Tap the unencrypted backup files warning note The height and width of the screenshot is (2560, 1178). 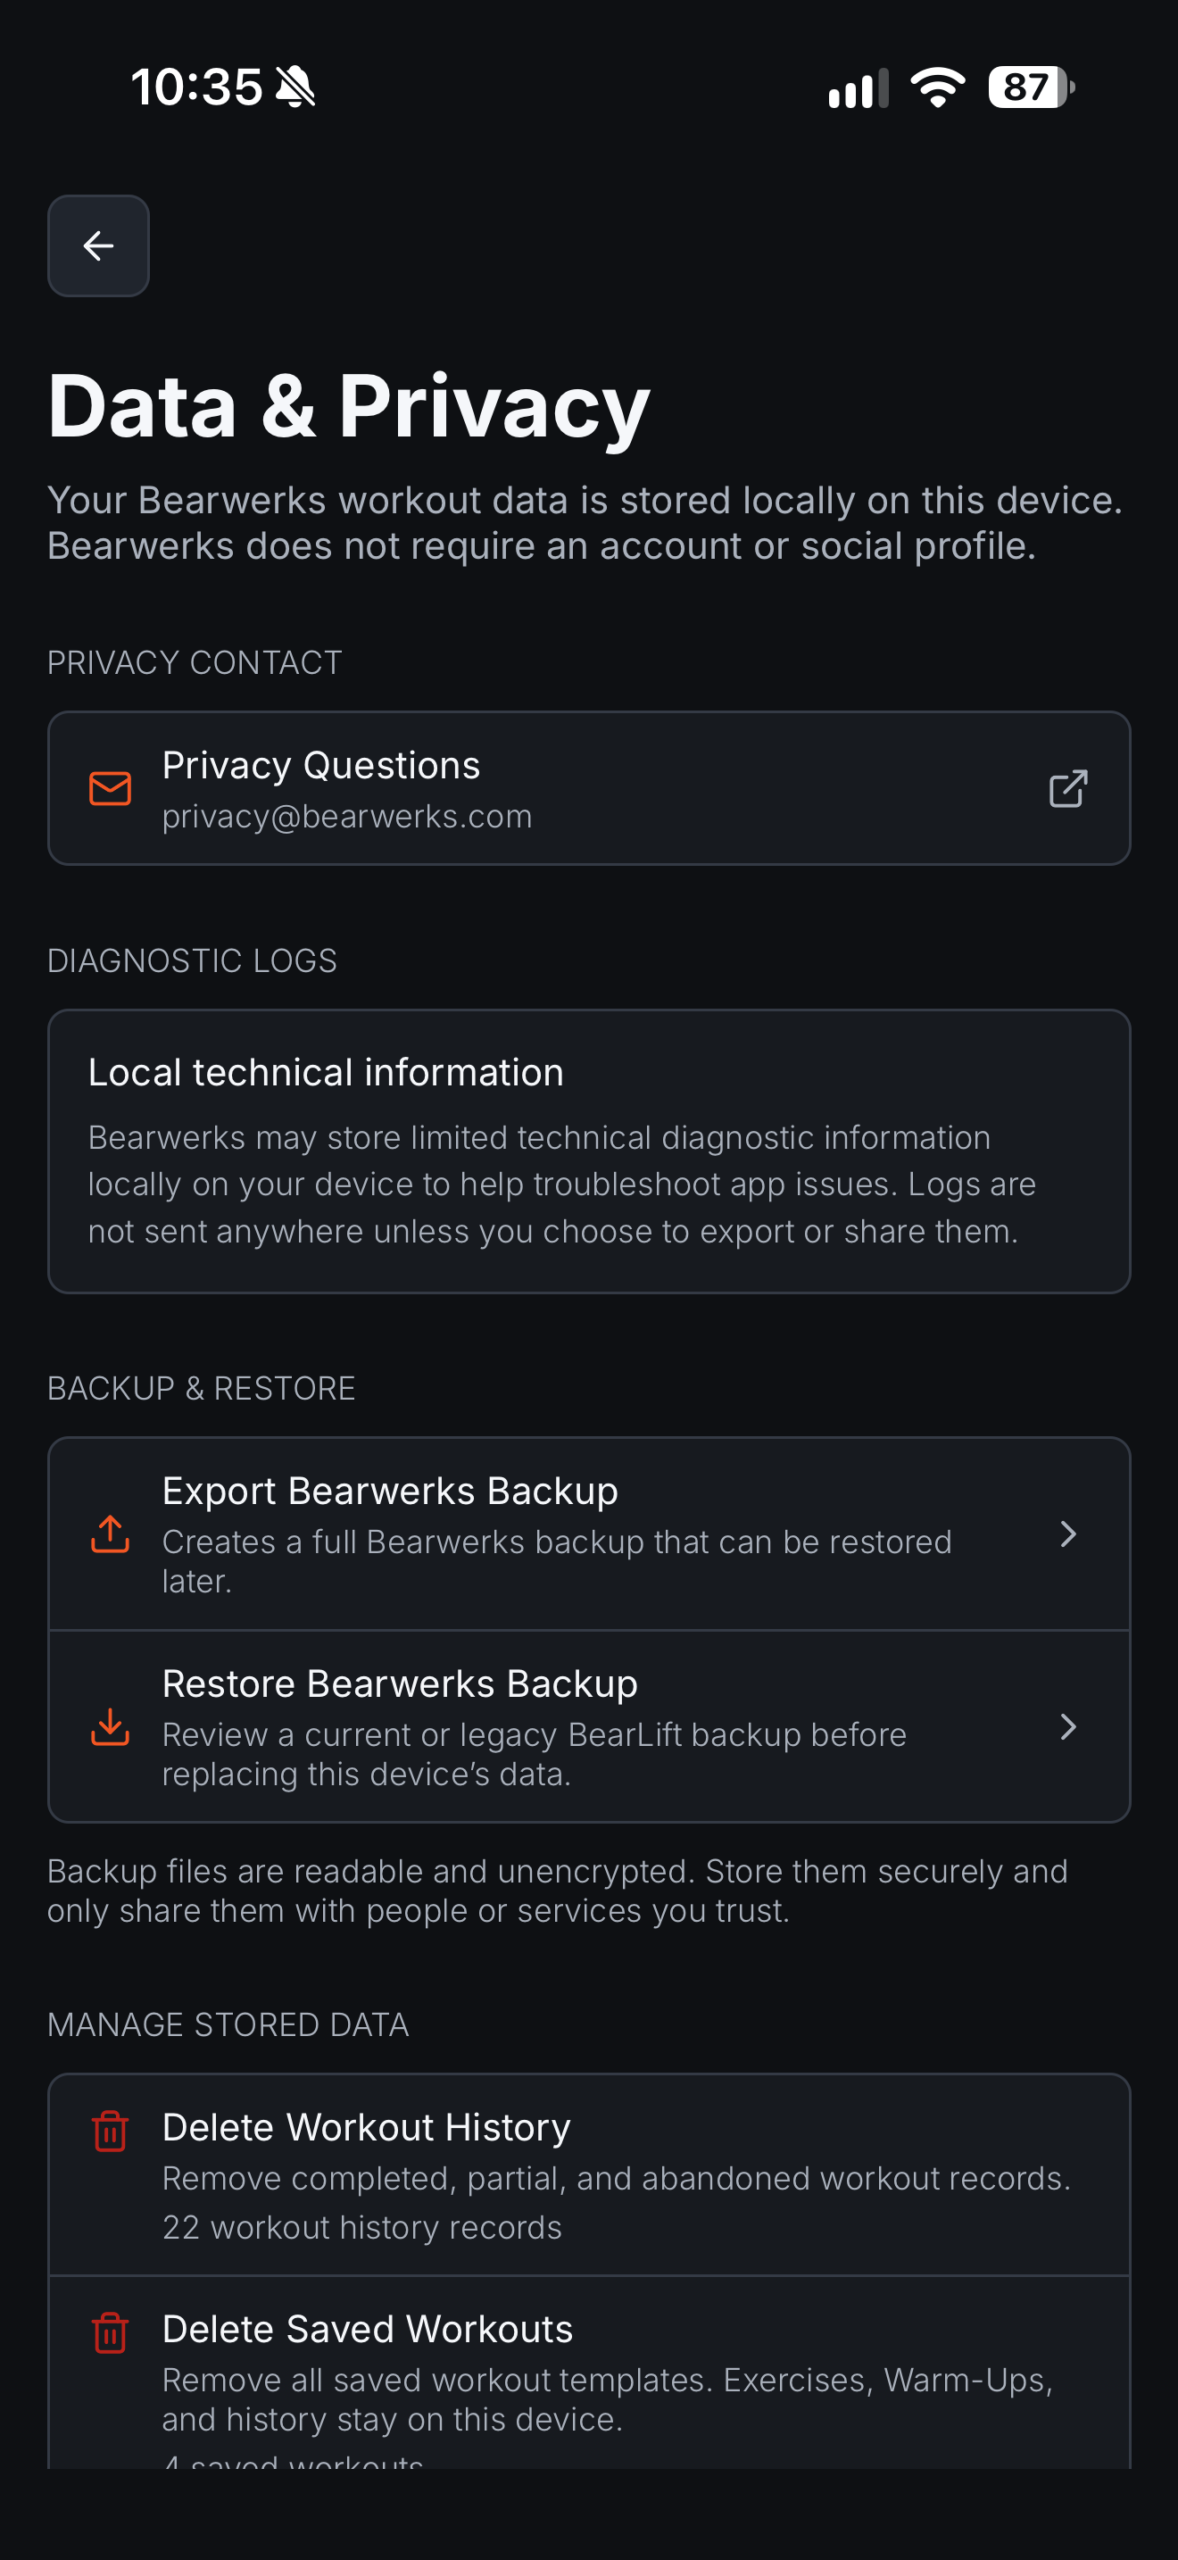(558, 1890)
